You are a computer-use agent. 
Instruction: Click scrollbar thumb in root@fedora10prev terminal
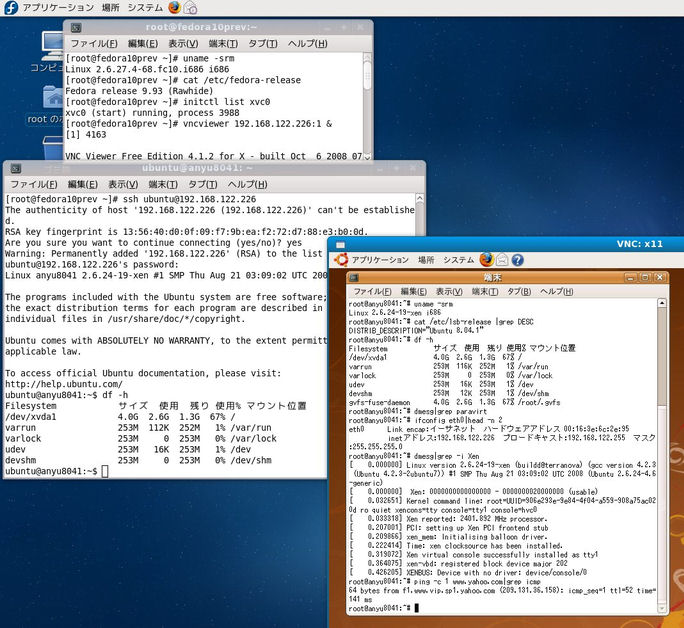(x=367, y=75)
